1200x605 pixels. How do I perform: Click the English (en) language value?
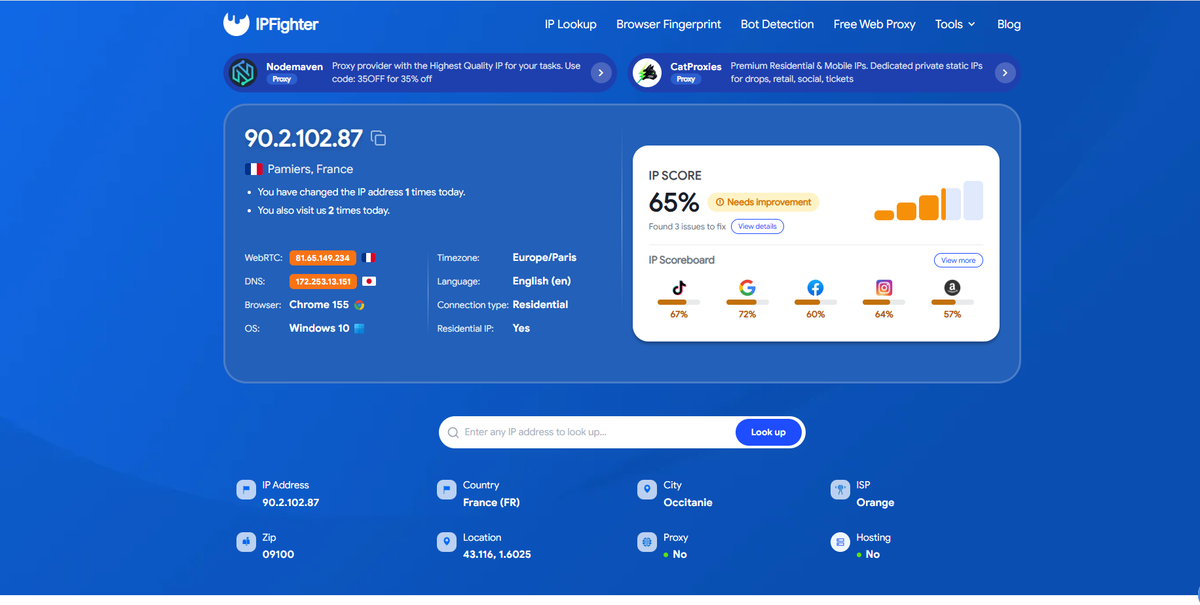coord(542,281)
